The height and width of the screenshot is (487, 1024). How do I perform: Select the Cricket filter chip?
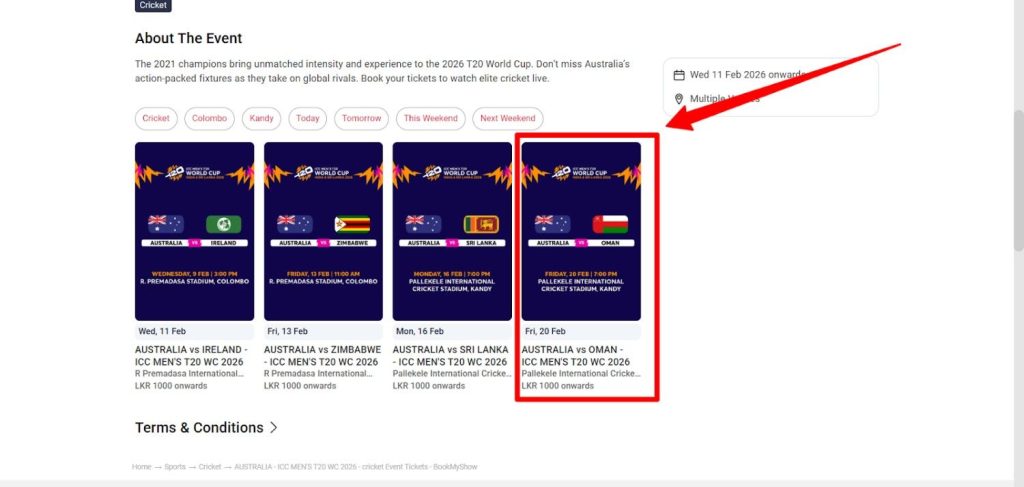pyautogui.click(x=156, y=119)
